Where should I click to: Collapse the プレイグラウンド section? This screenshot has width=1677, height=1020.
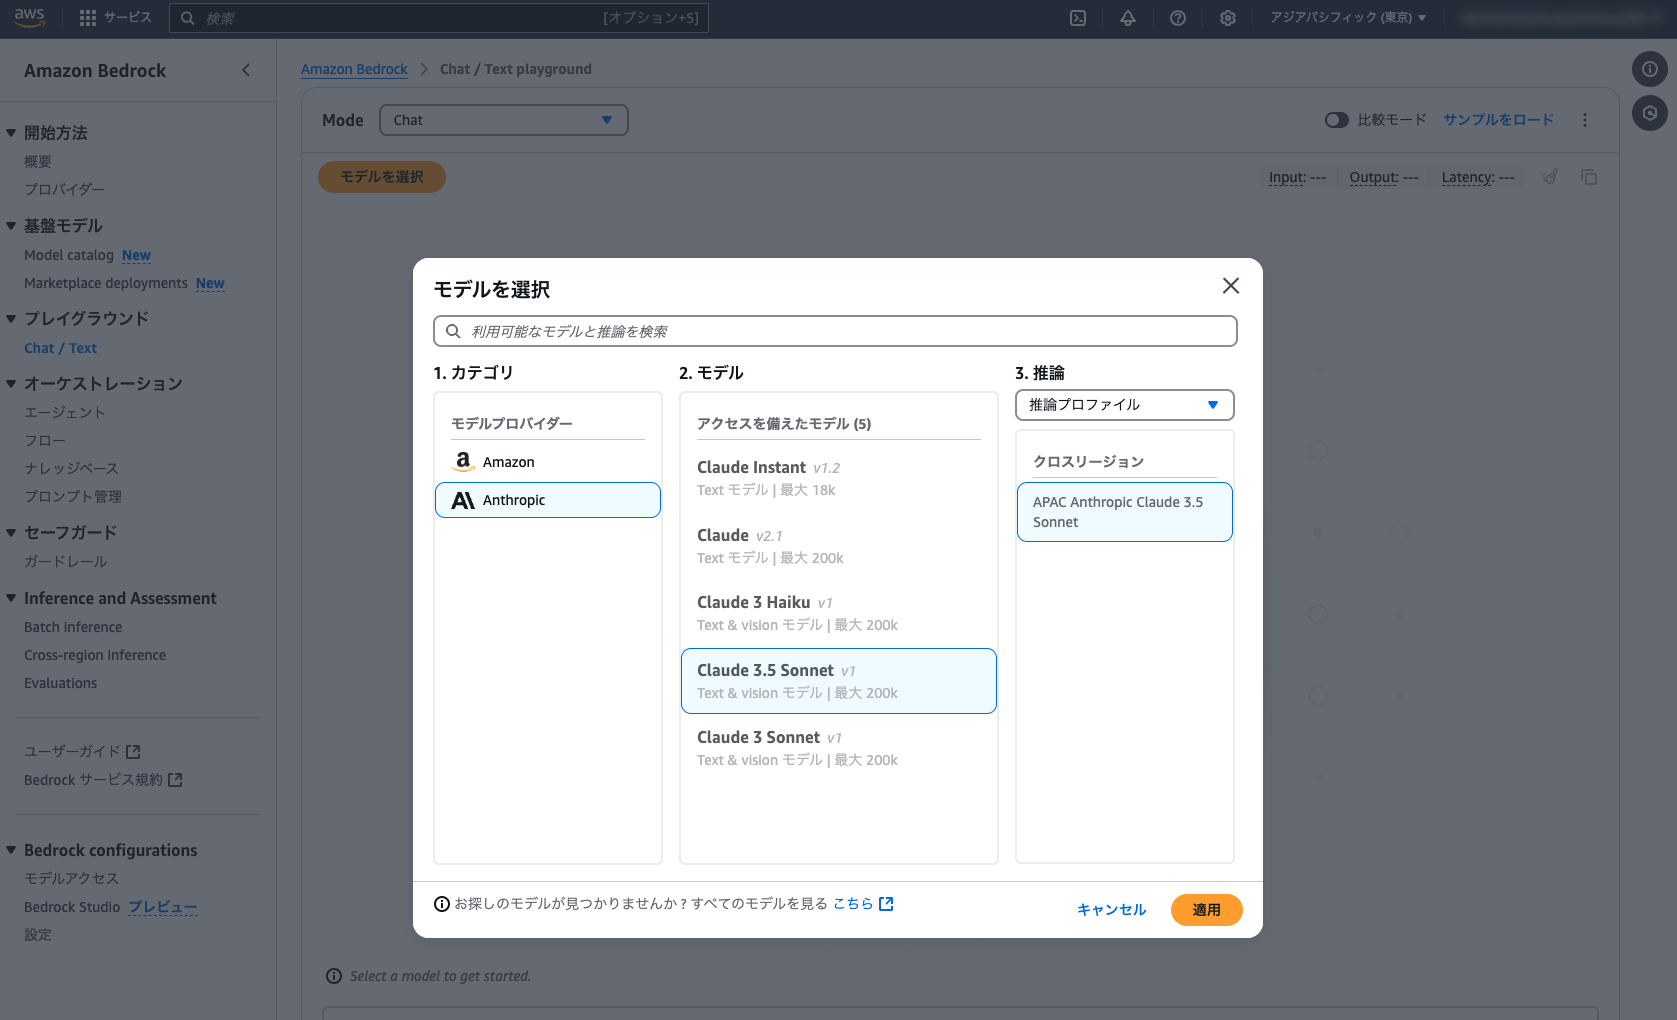click(11, 319)
